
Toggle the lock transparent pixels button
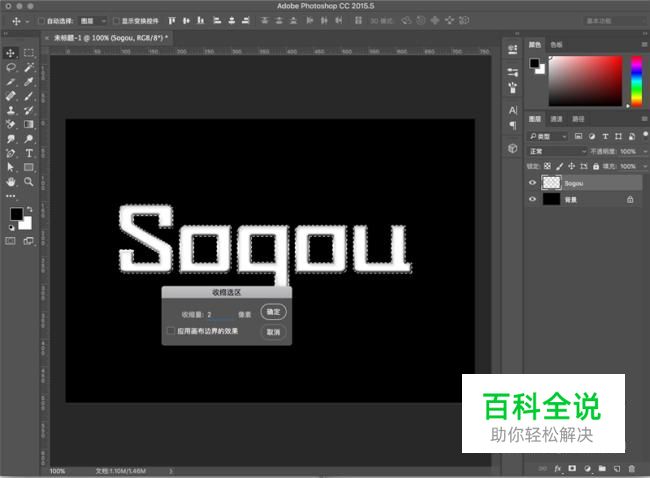point(547,166)
